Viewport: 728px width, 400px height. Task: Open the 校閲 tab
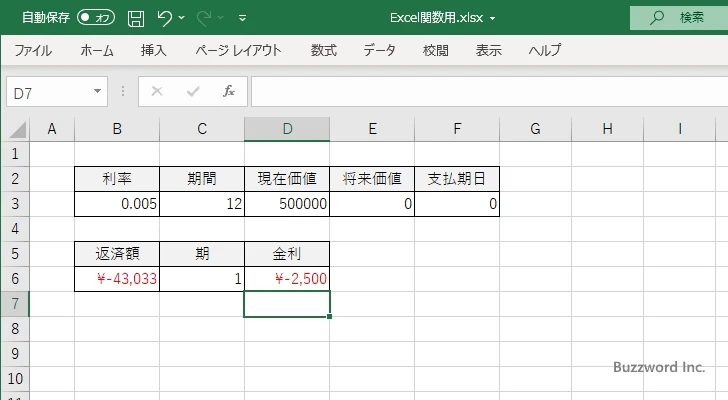coord(436,50)
